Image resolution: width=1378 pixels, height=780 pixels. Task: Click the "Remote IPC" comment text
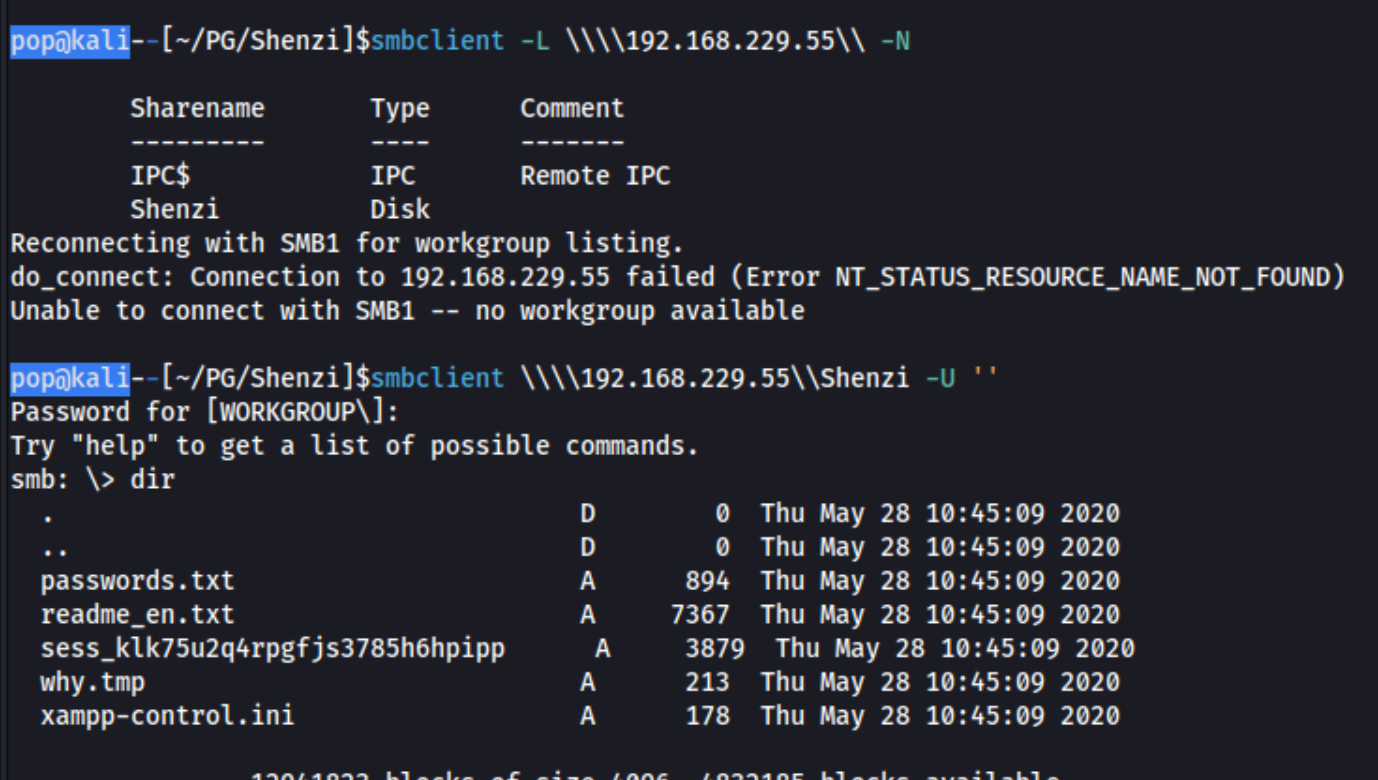pos(595,176)
